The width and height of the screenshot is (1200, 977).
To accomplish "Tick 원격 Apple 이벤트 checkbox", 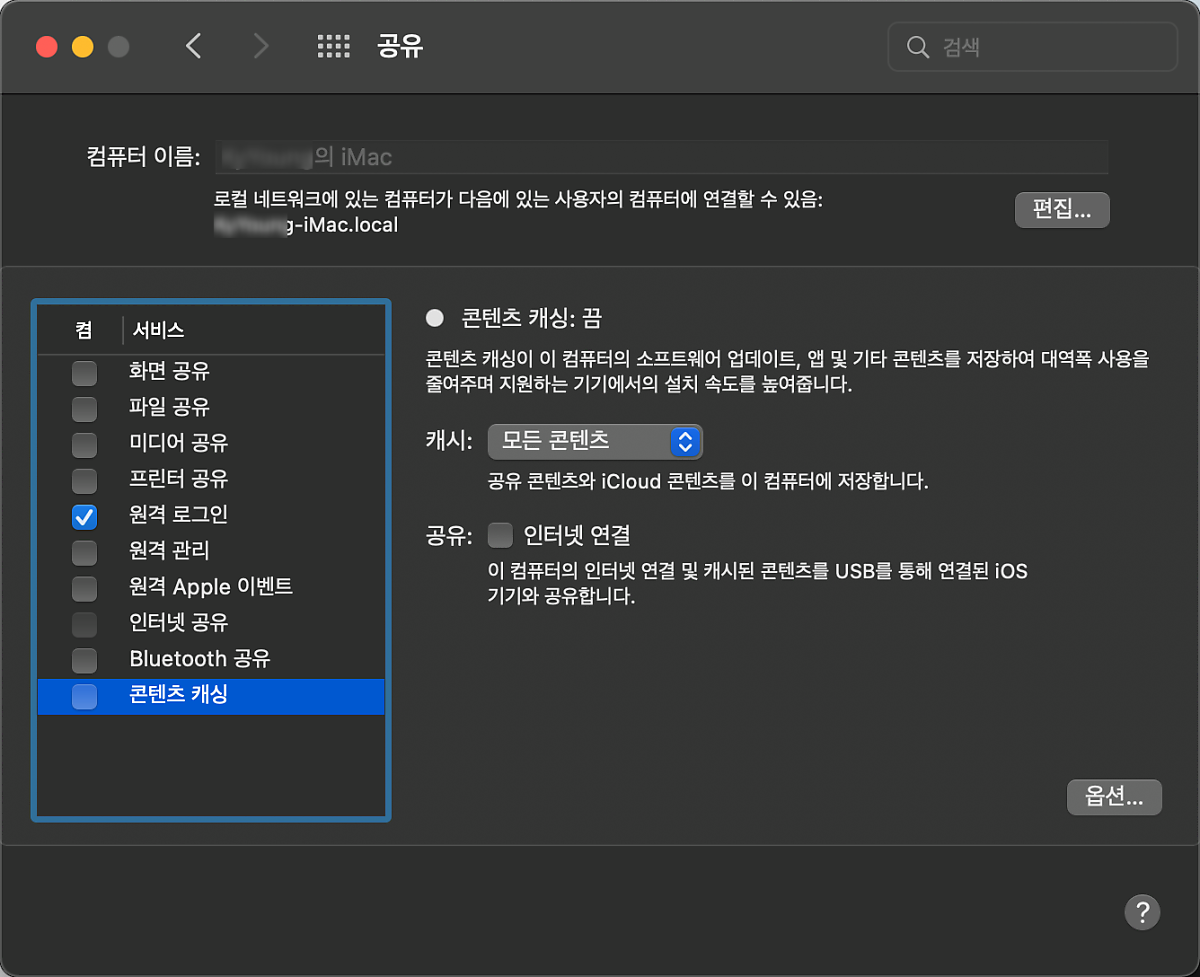I will pos(85,588).
